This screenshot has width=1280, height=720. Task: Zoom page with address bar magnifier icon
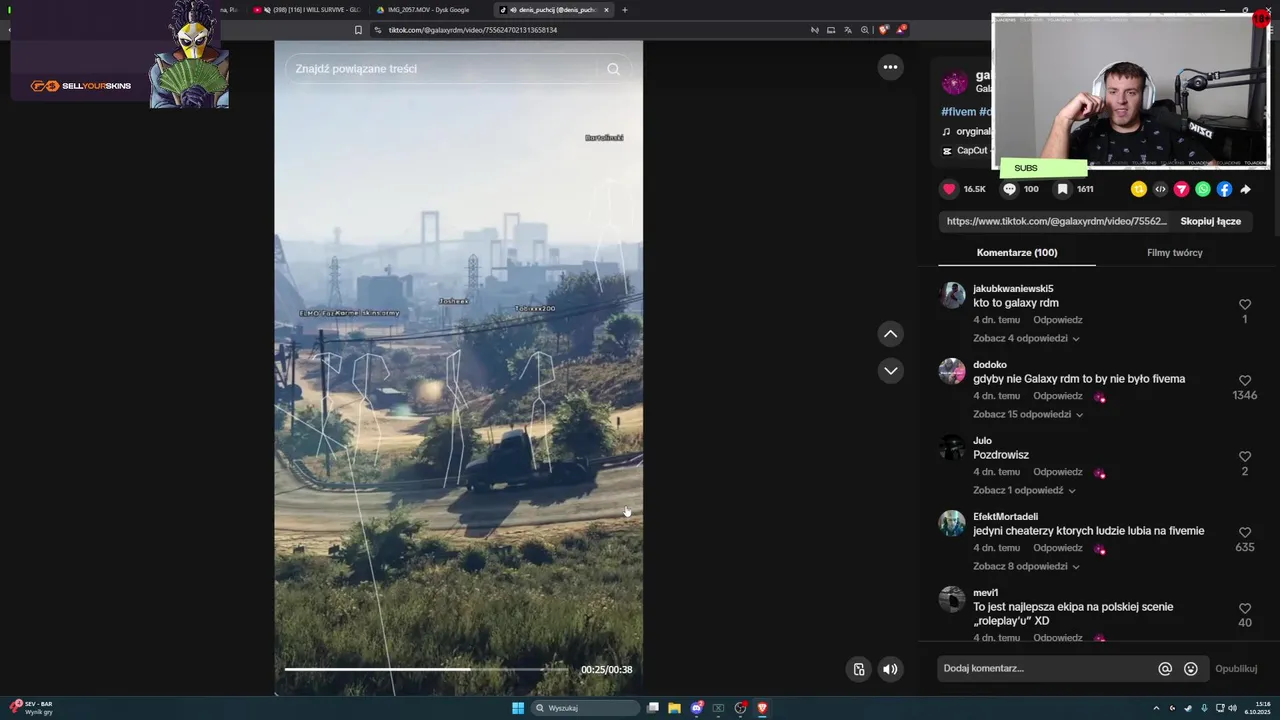pos(865,30)
